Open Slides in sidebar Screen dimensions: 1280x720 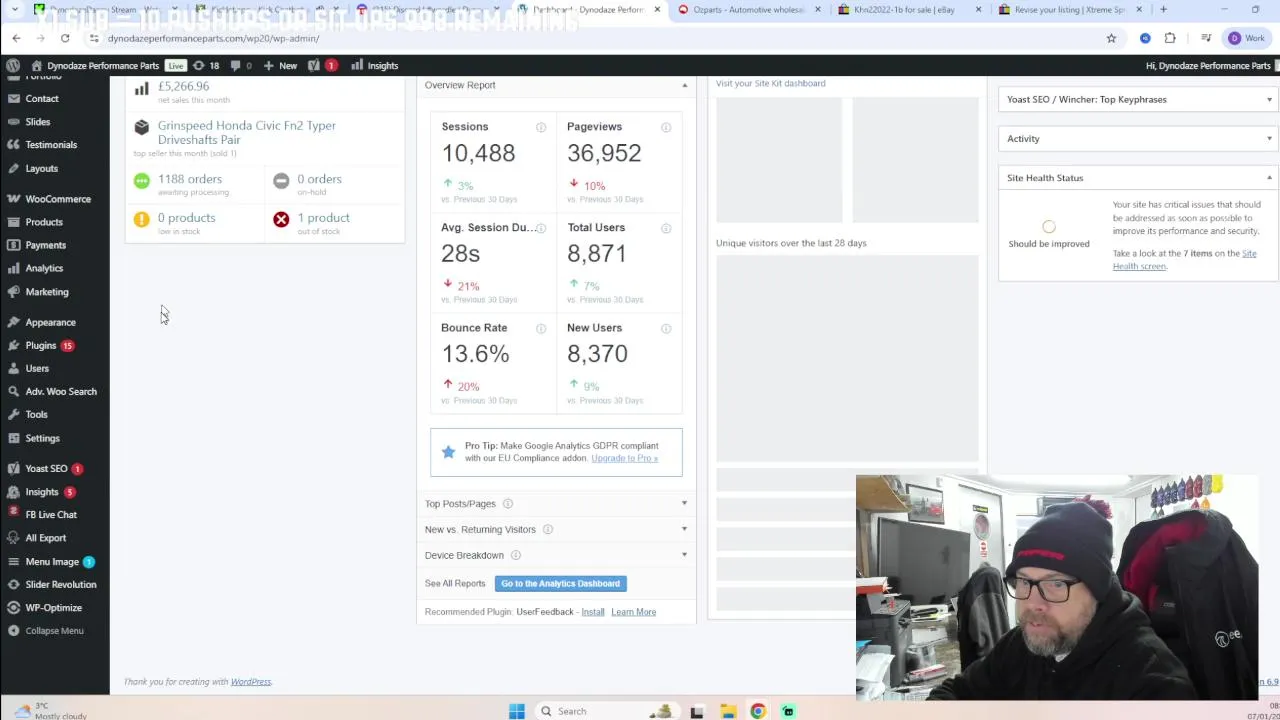point(38,122)
